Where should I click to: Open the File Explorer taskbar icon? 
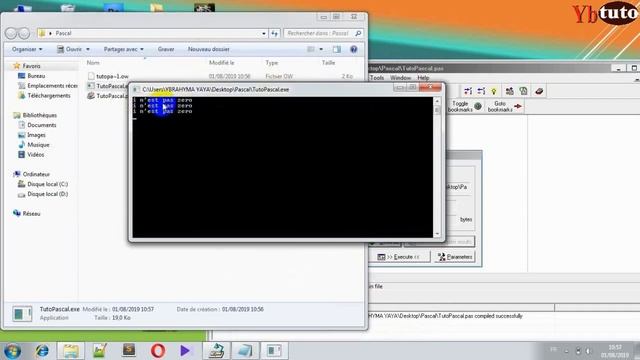[x=71, y=351]
